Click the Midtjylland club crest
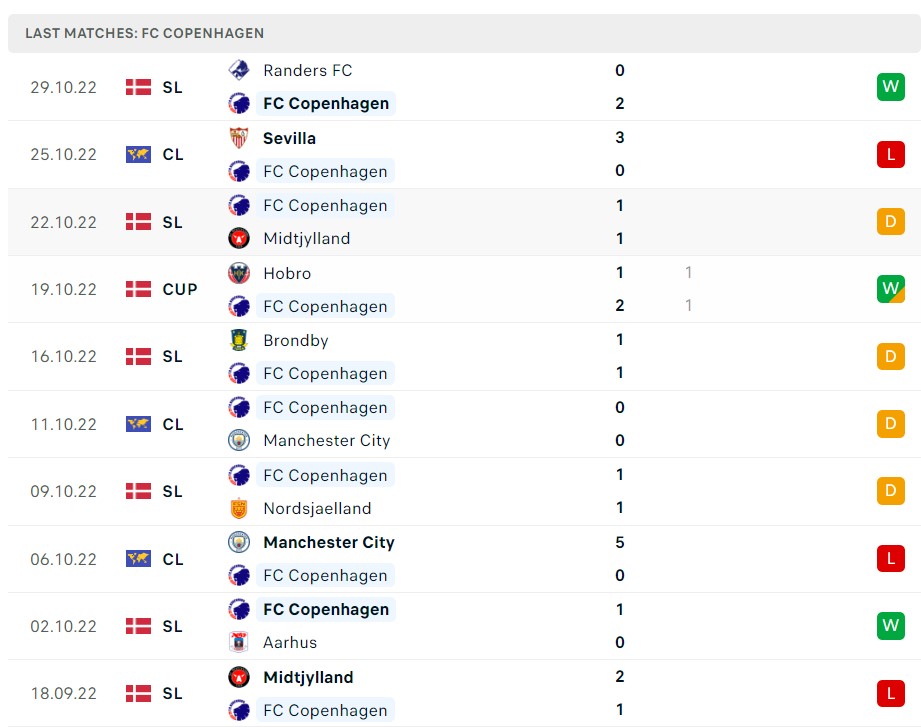The height and width of the screenshot is (727, 921). (238, 238)
